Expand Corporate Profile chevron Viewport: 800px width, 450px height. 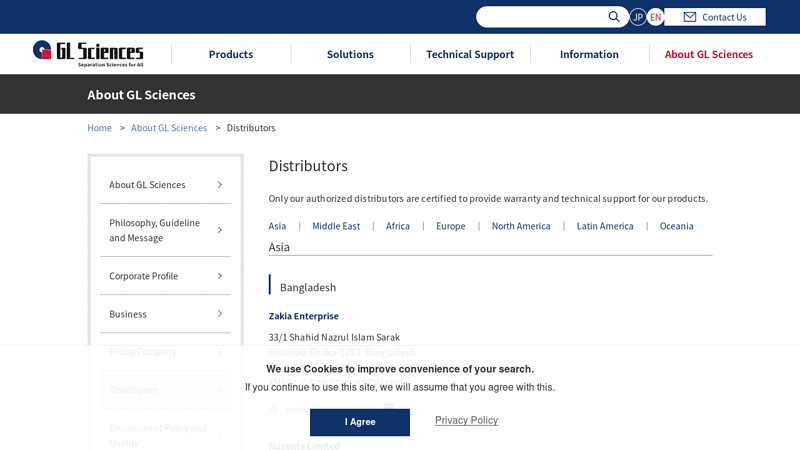pyautogui.click(x=220, y=276)
